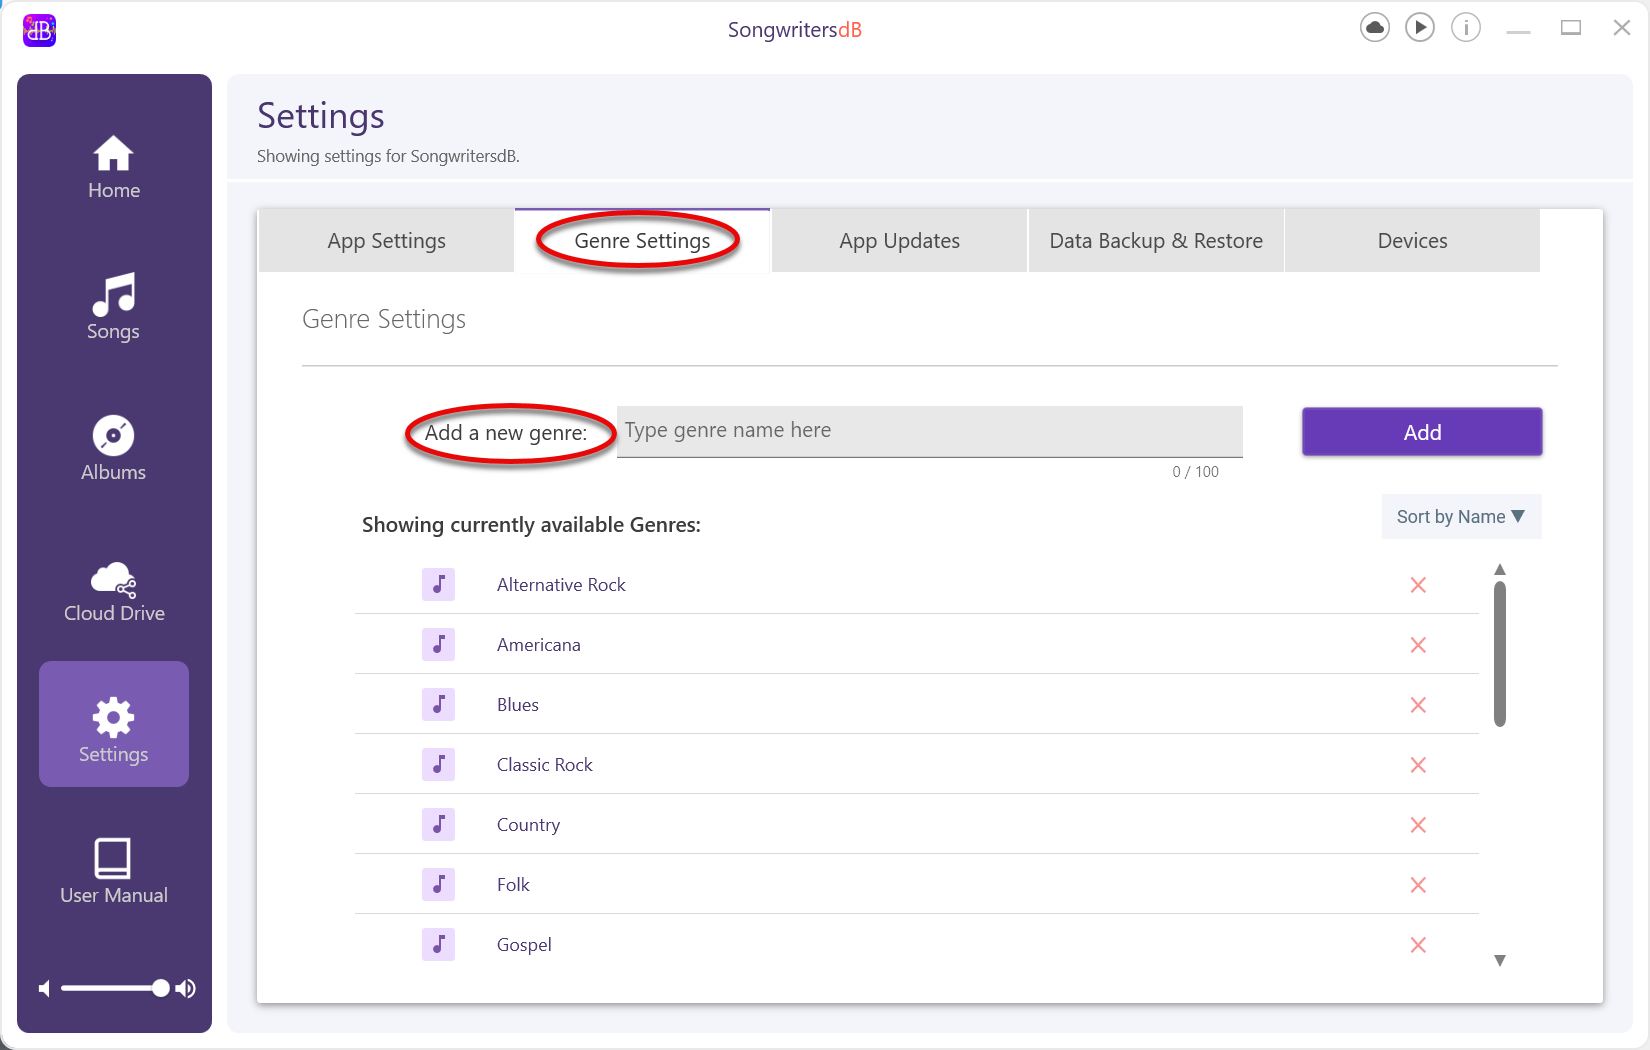Viewport: 1650px width, 1050px height.
Task: Open the Sort by Name dropdown
Action: click(x=1461, y=517)
